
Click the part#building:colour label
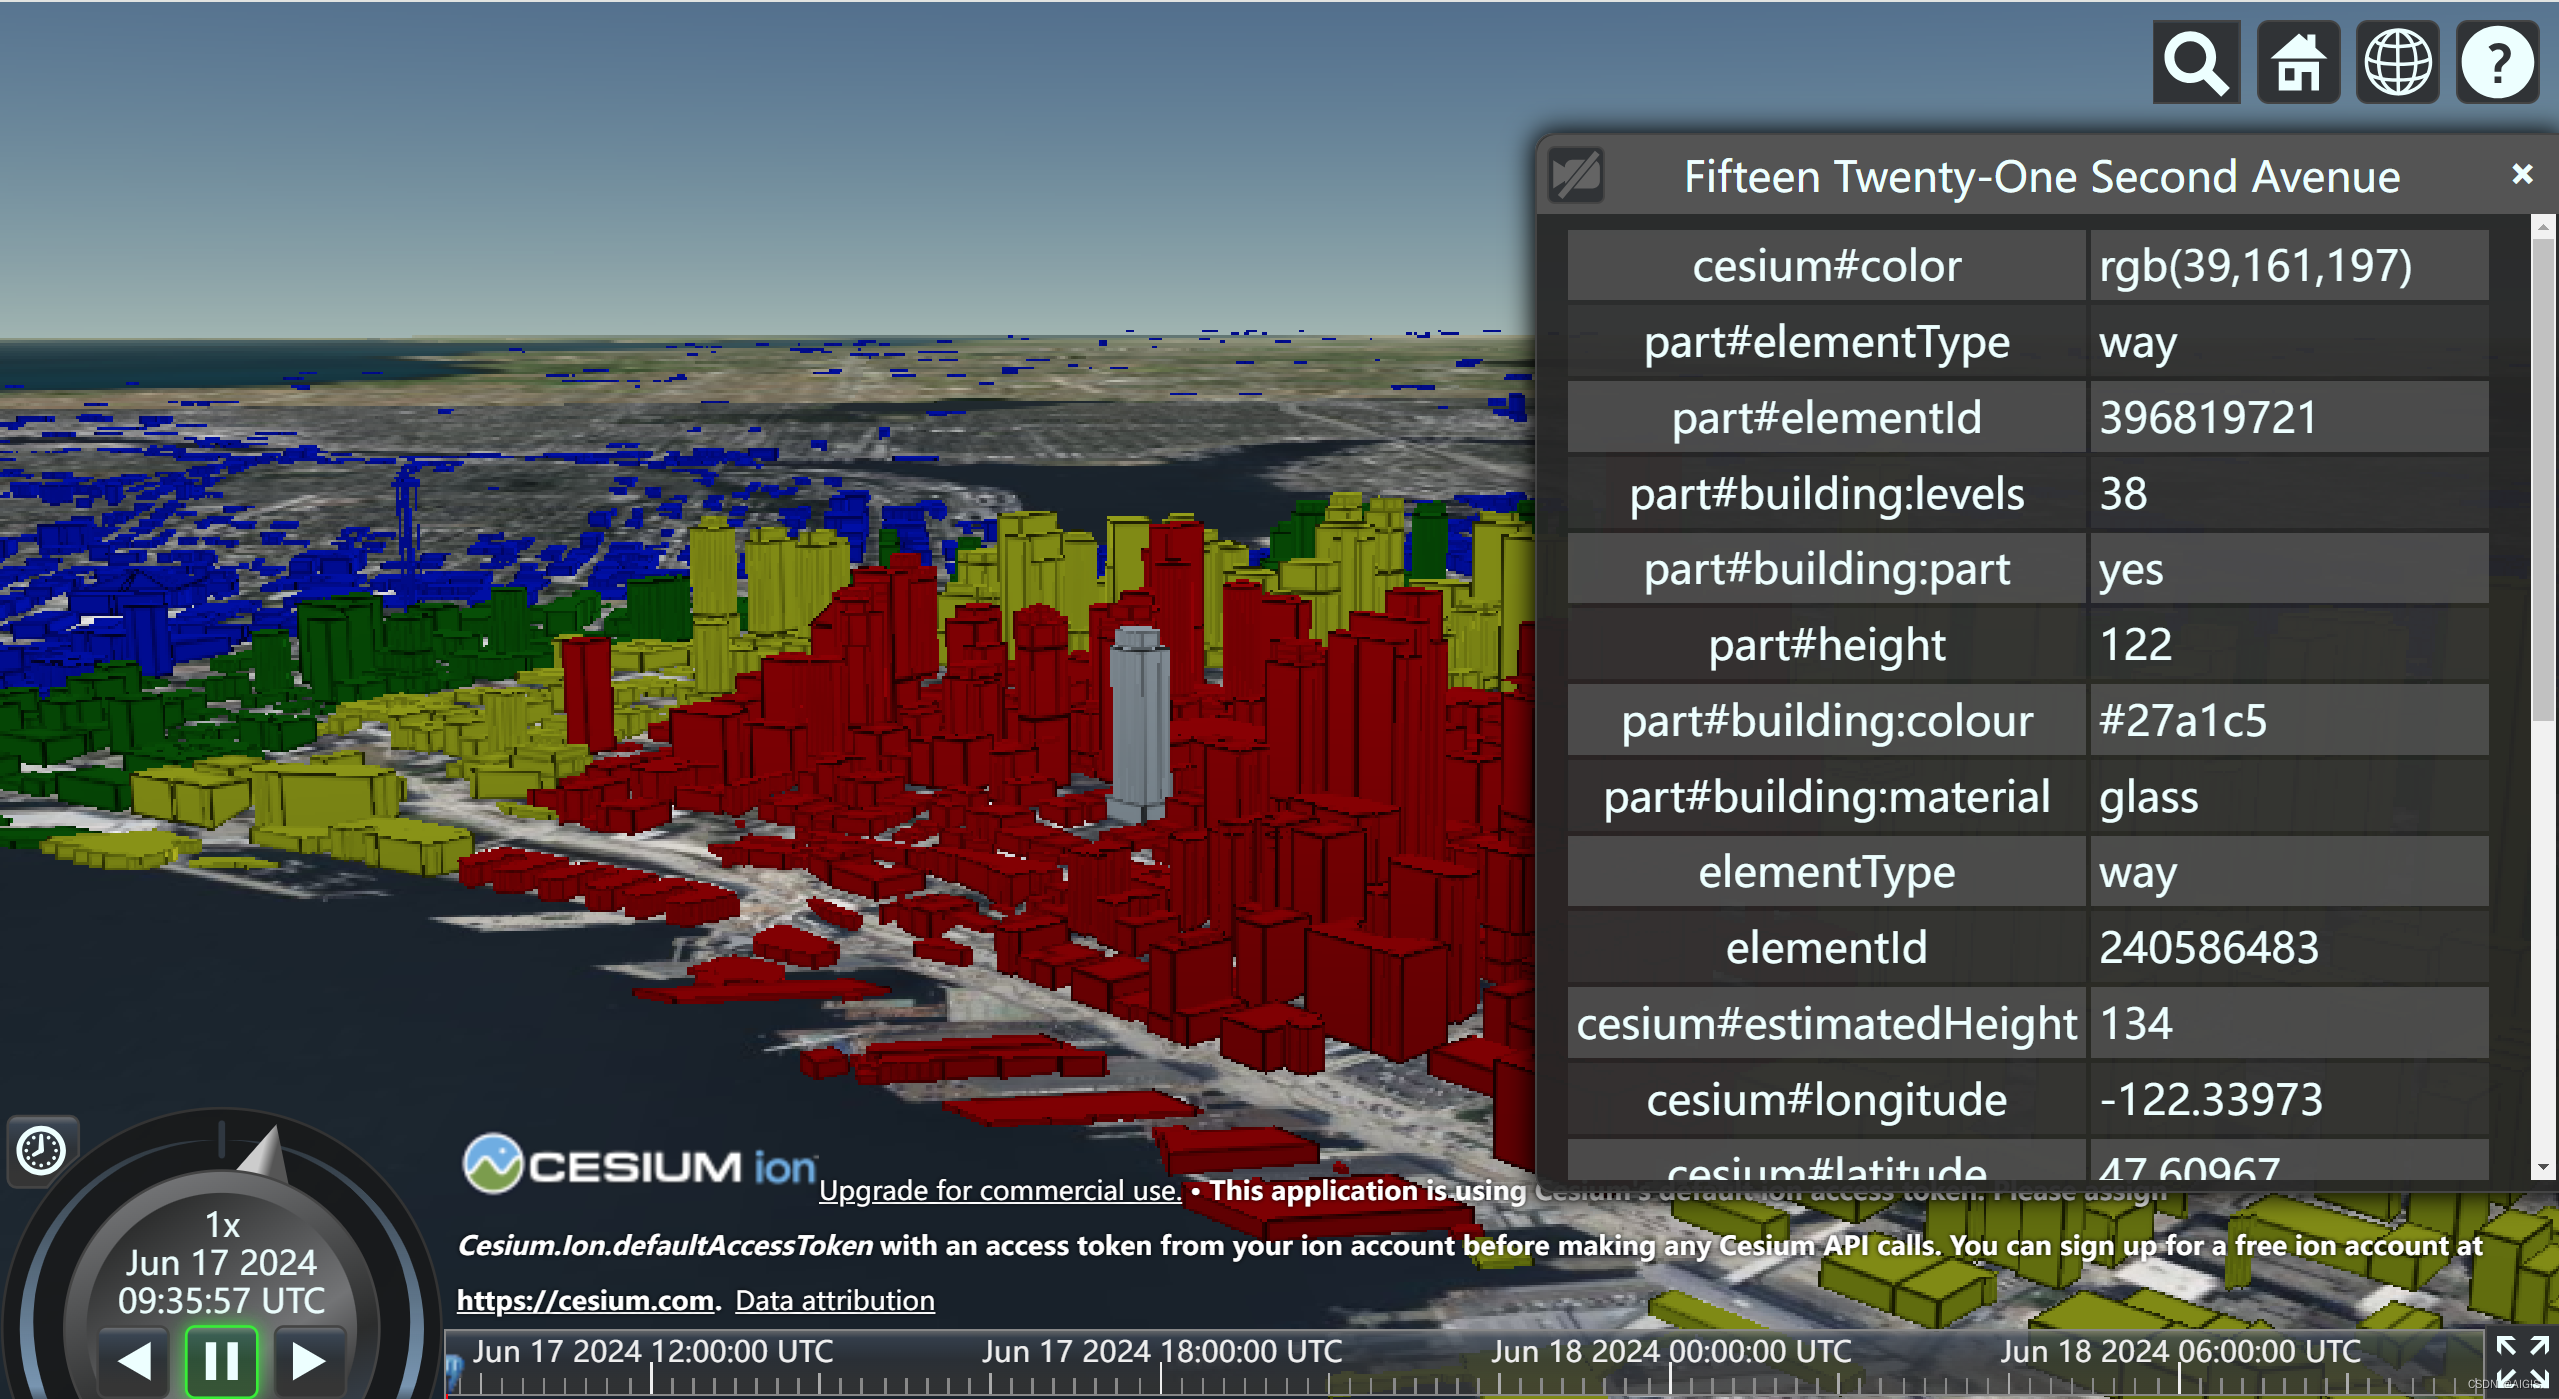(1826, 720)
